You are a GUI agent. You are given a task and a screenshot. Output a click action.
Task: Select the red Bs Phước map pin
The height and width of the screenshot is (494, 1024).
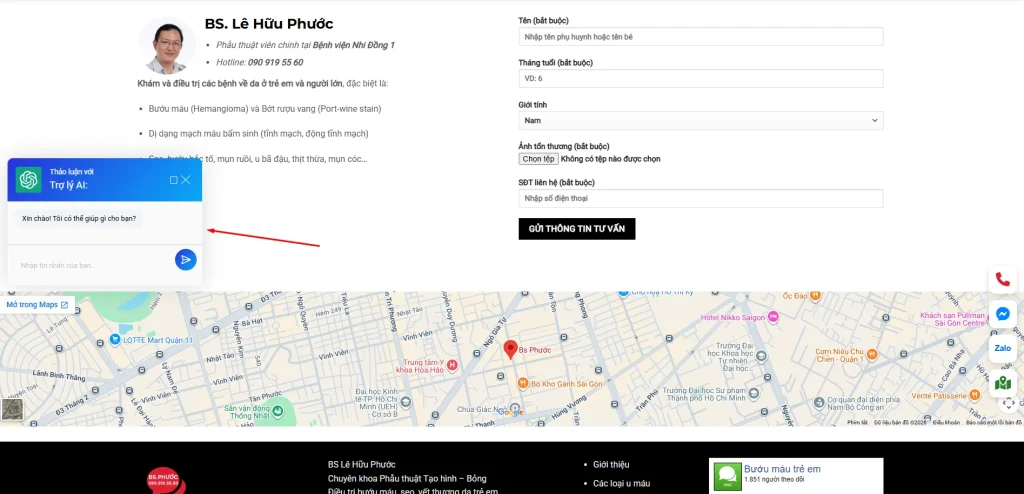pyautogui.click(x=510, y=350)
